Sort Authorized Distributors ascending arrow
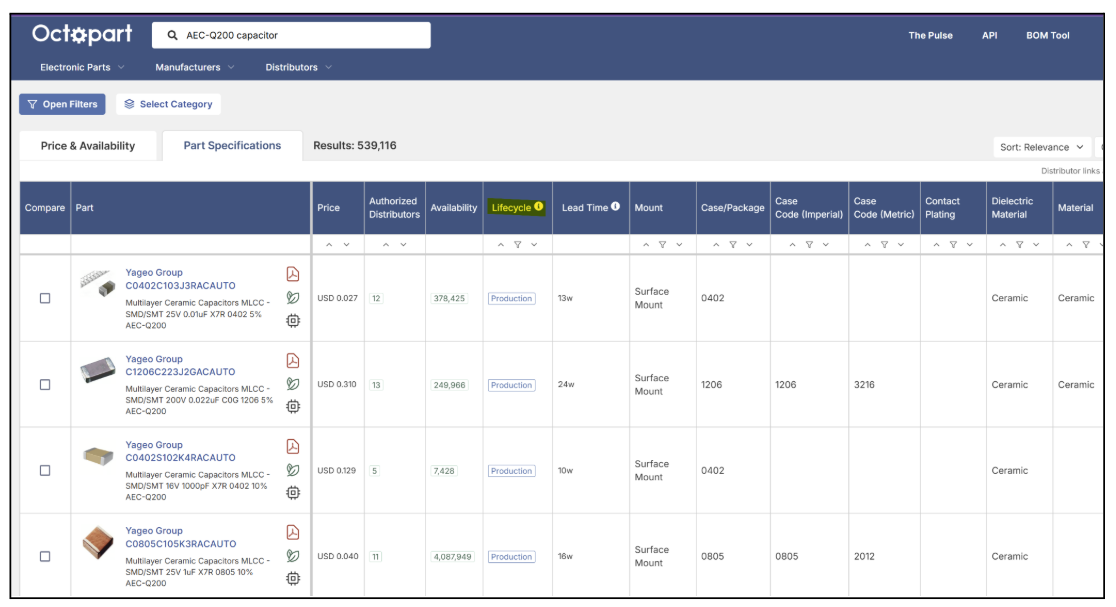 pyautogui.click(x=386, y=245)
